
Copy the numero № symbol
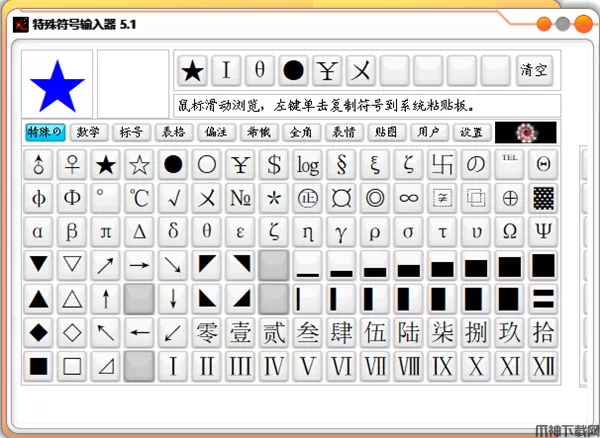click(x=240, y=198)
